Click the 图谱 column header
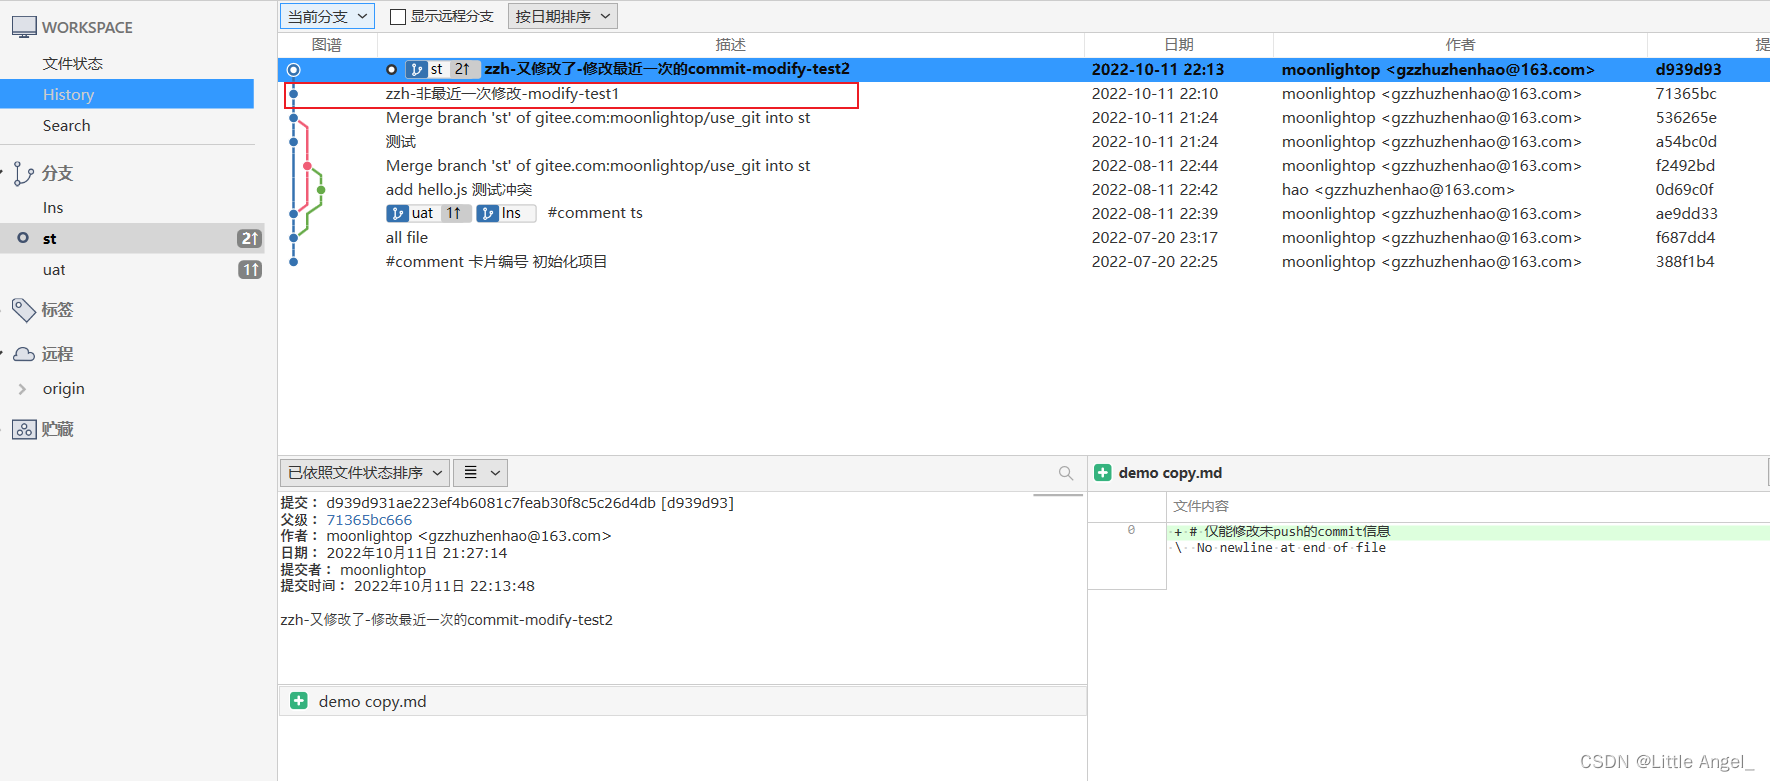 pos(327,44)
